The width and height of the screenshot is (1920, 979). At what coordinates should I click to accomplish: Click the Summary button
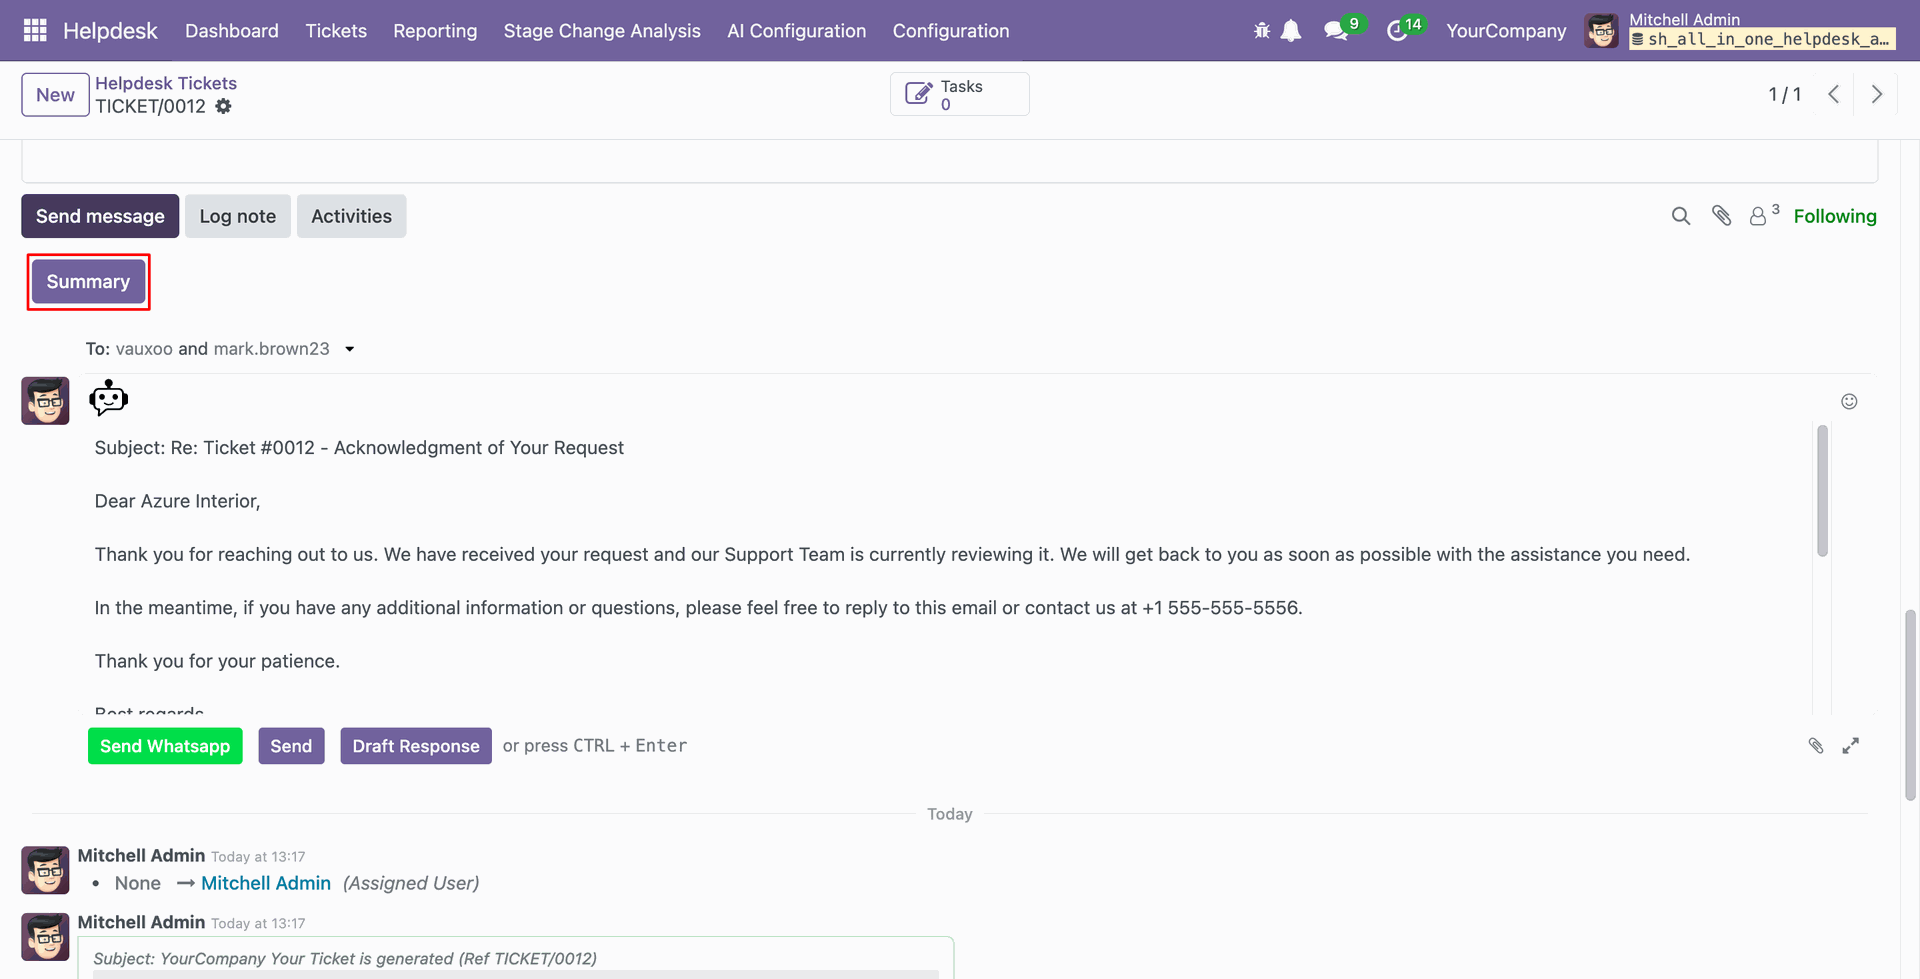pyautogui.click(x=88, y=282)
